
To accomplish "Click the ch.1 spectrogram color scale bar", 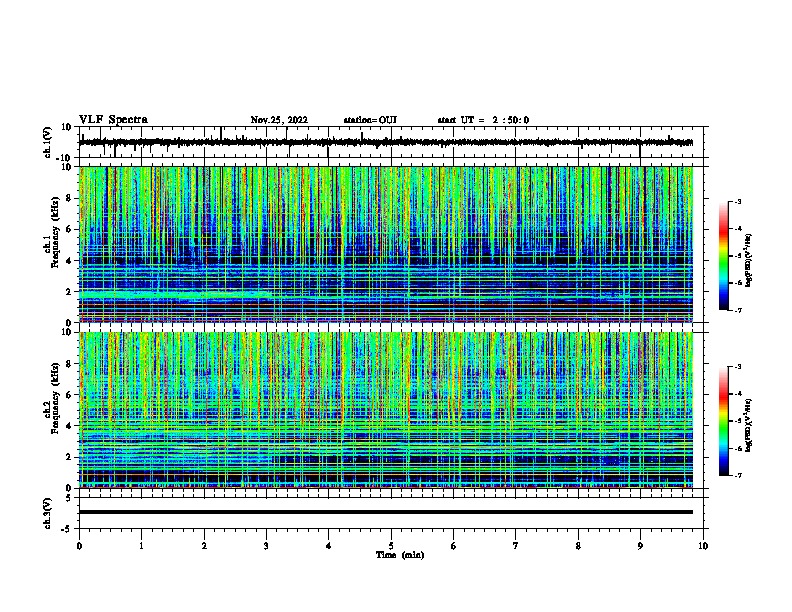I will 723,256.
